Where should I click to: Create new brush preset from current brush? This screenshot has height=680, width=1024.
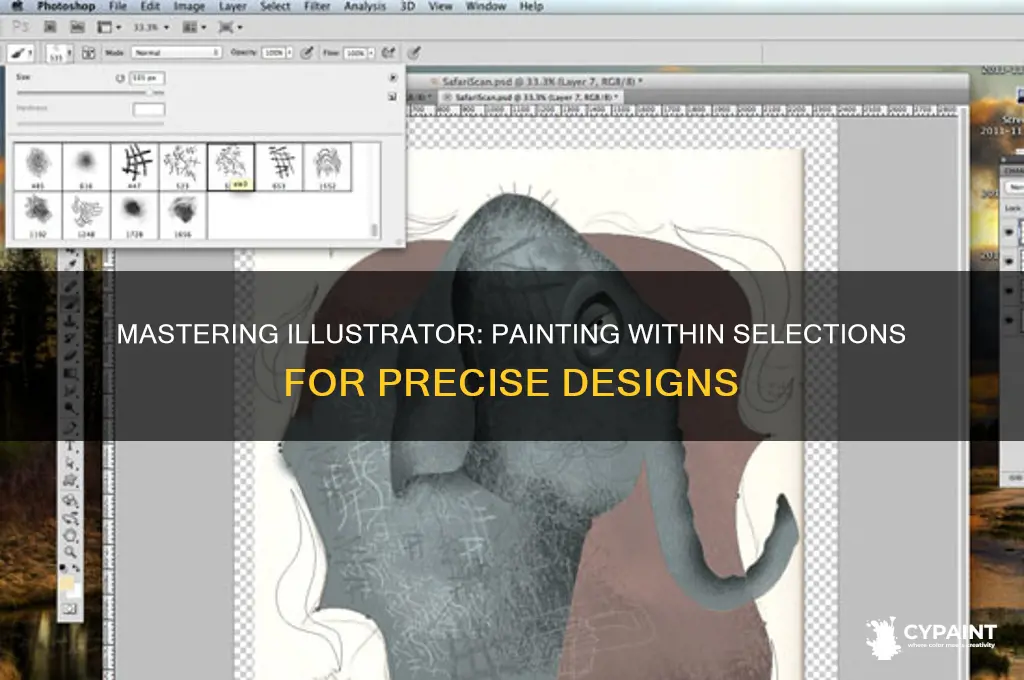coord(392,96)
